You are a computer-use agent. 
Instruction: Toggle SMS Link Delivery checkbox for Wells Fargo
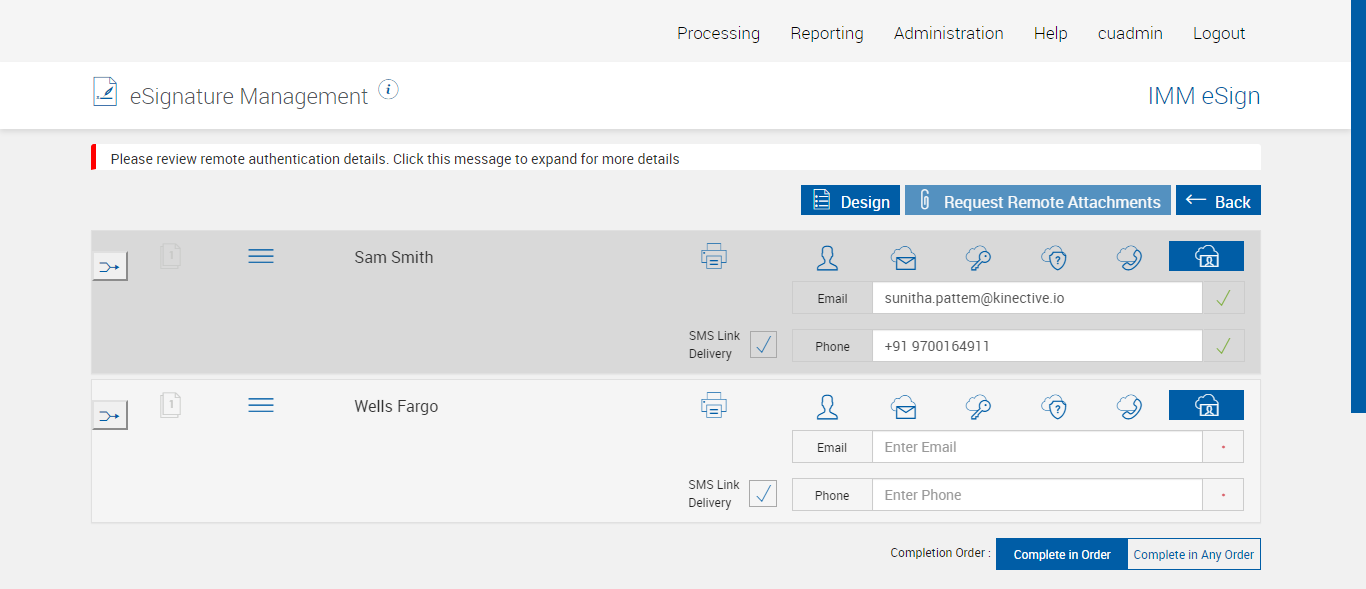pyautogui.click(x=763, y=494)
